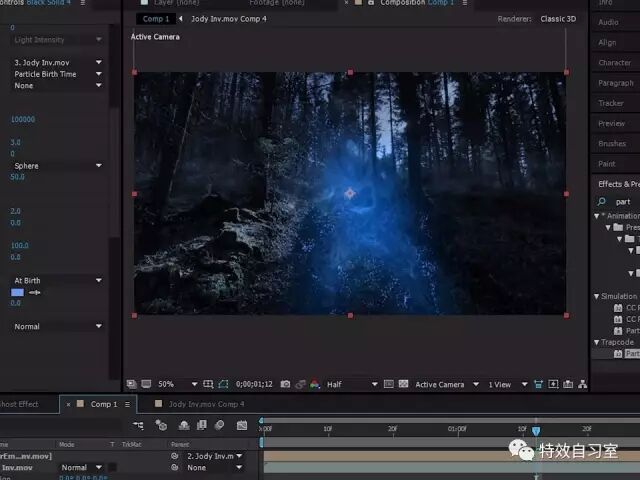Click the title/action safe grid icon
This screenshot has width=640, height=480.
click(x=208, y=384)
